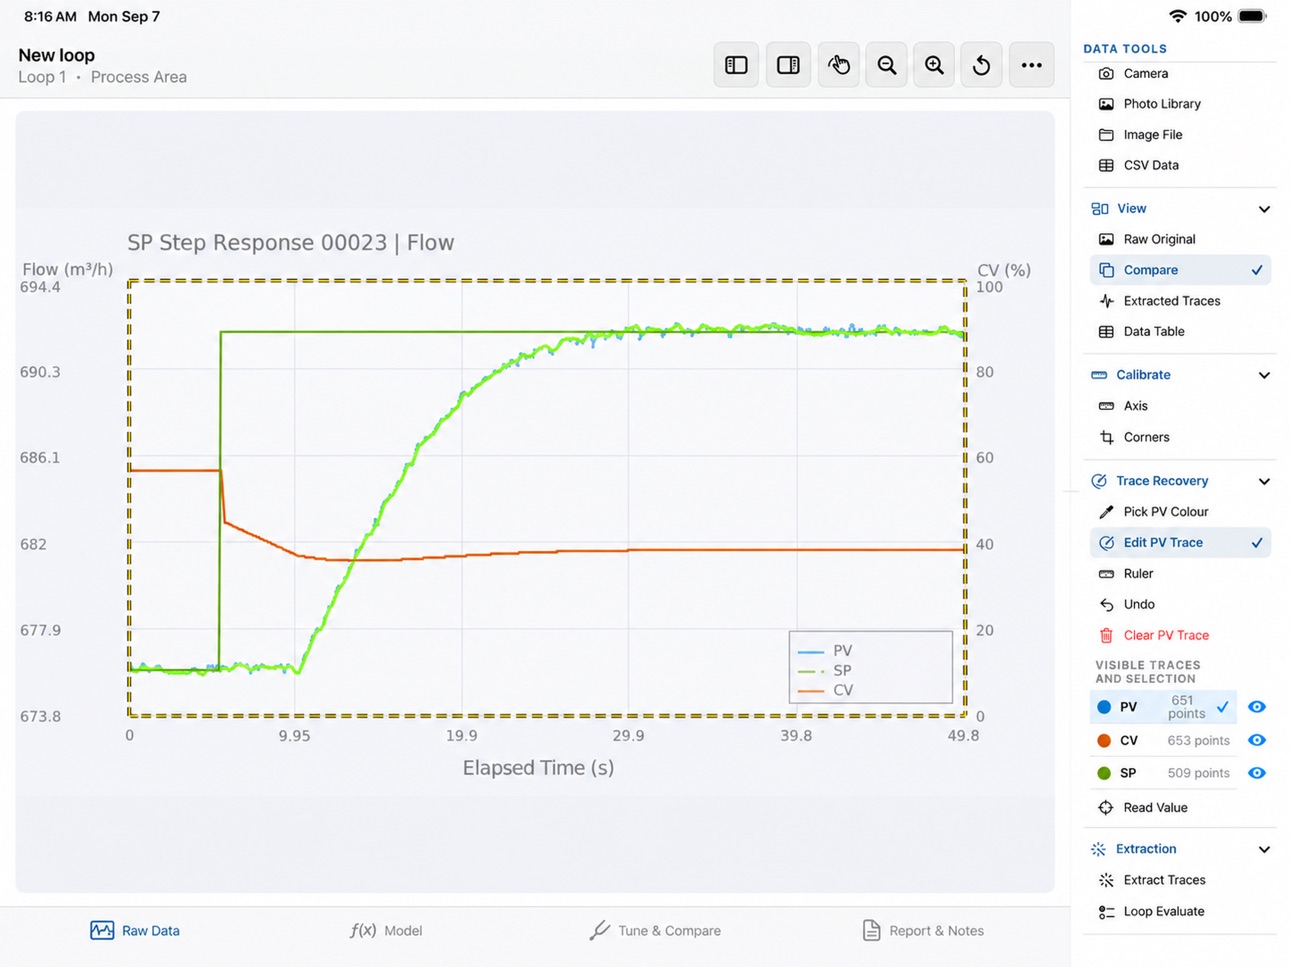Toggle the right sidebar panel icon
Image resolution: width=1290 pixels, height=967 pixels.
tap(788, 65)
